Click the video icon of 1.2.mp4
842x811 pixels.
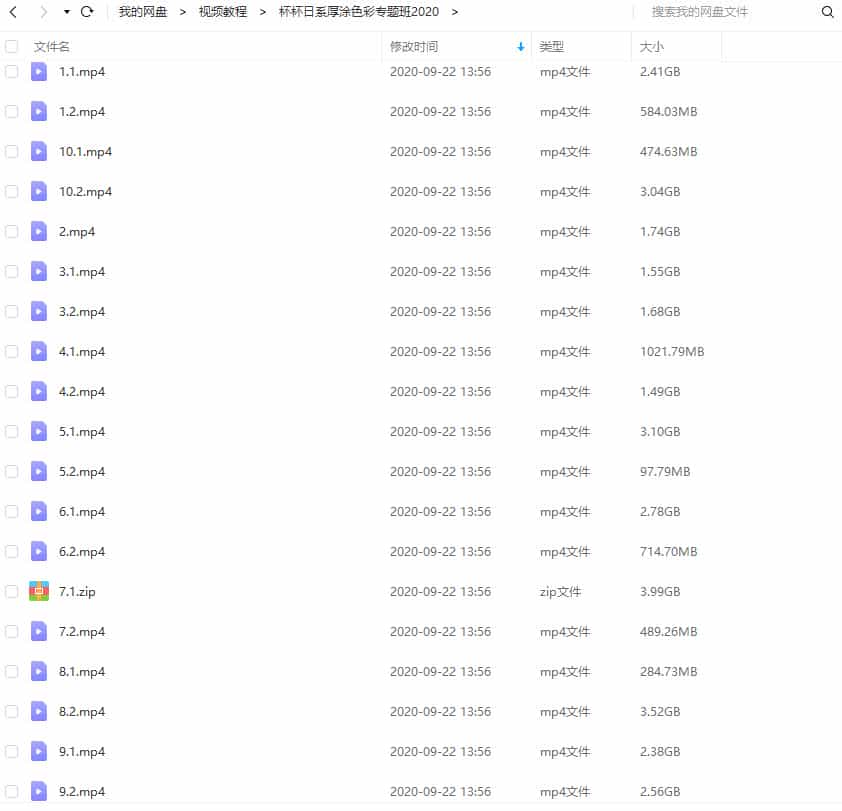(x=39, y=112)
